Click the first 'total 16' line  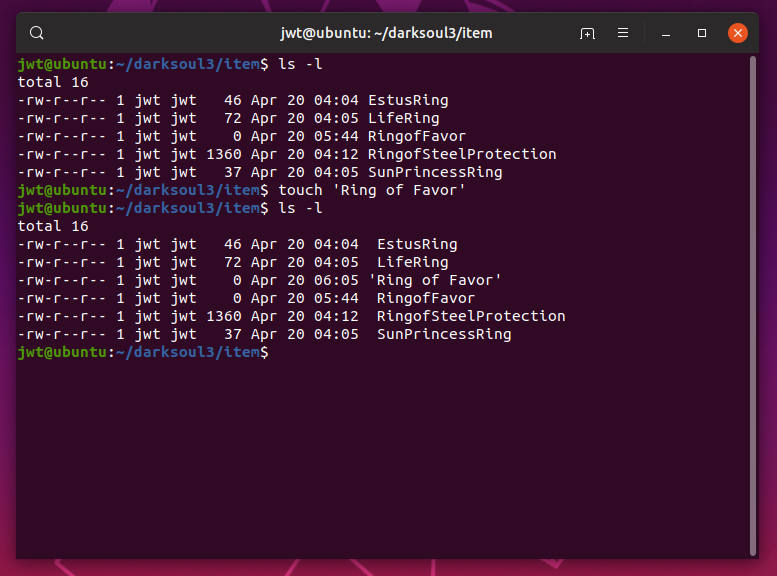tap(53, 82)
